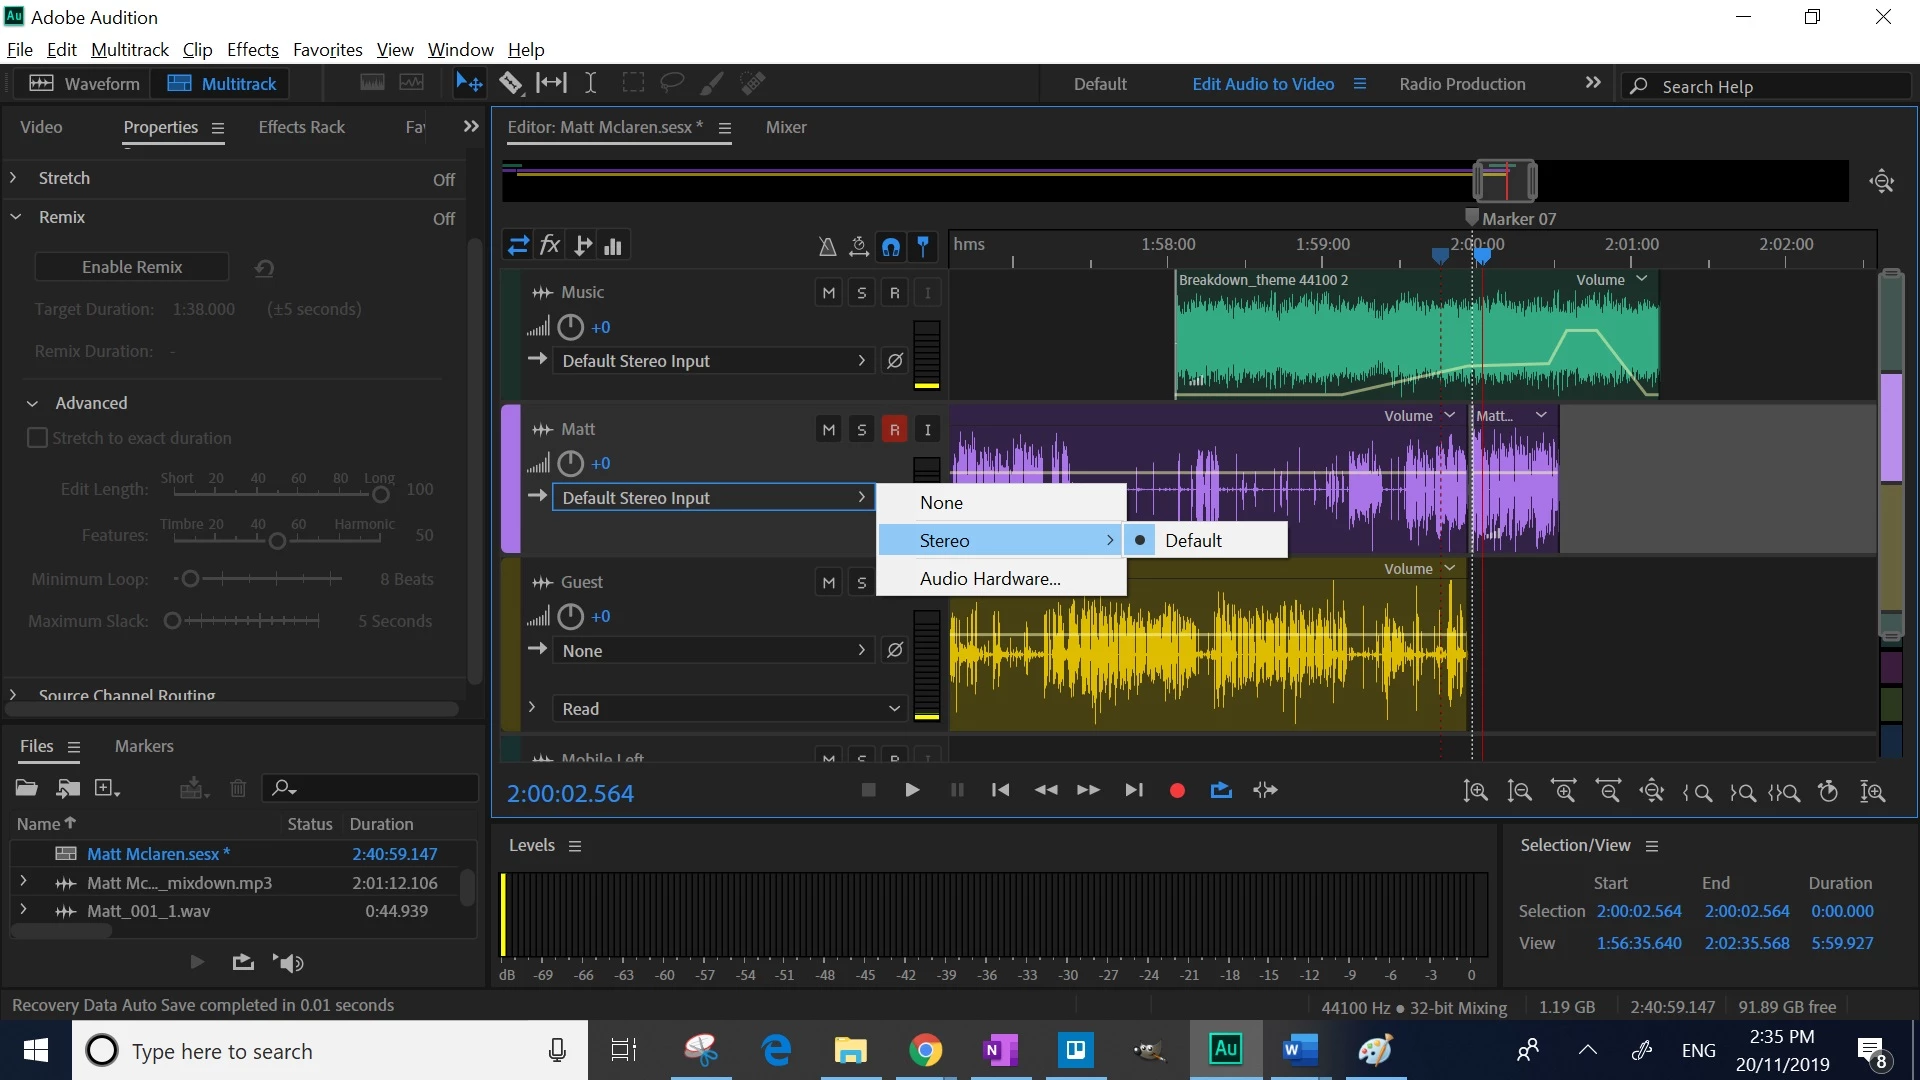Click the Record button in transport
Viewport: 1920px width, 1080px height.
tap(1177, 791)
